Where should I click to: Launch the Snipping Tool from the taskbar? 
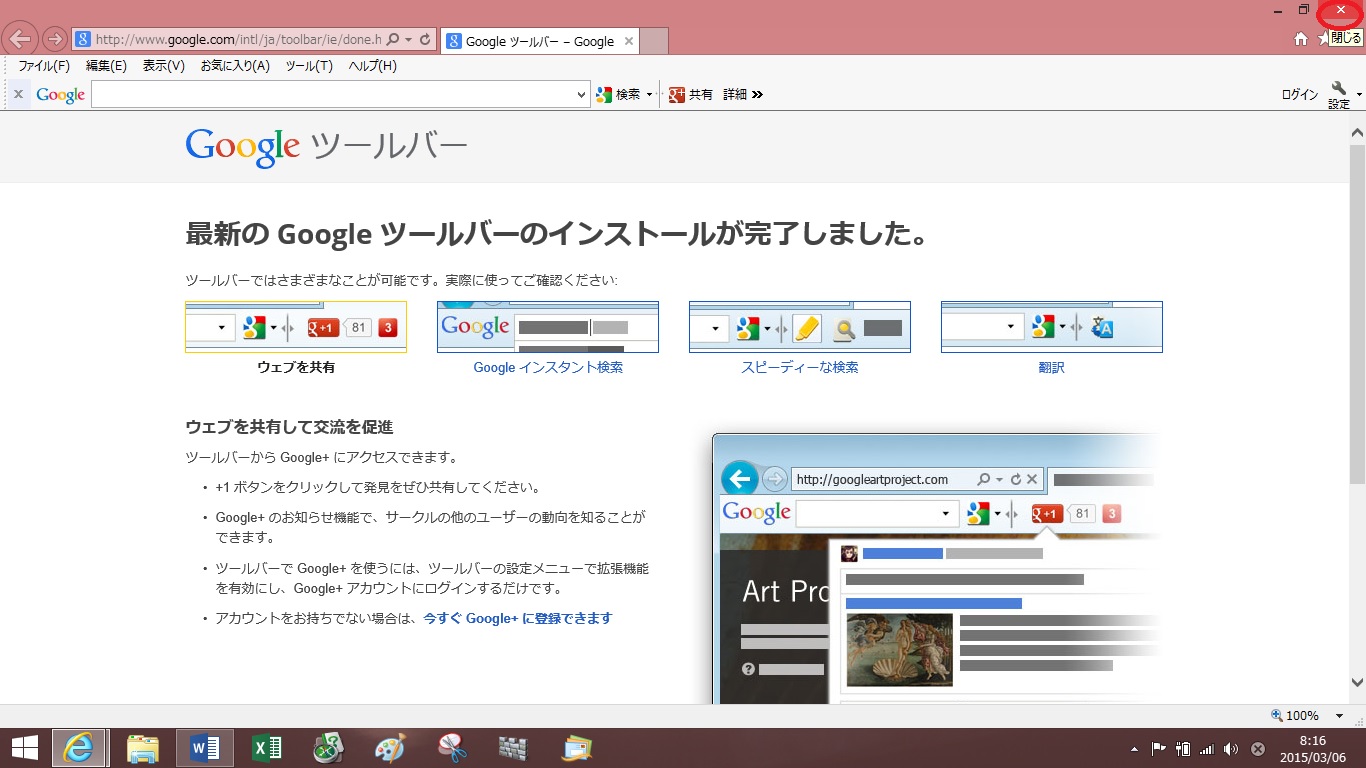(x=452, y=748)
